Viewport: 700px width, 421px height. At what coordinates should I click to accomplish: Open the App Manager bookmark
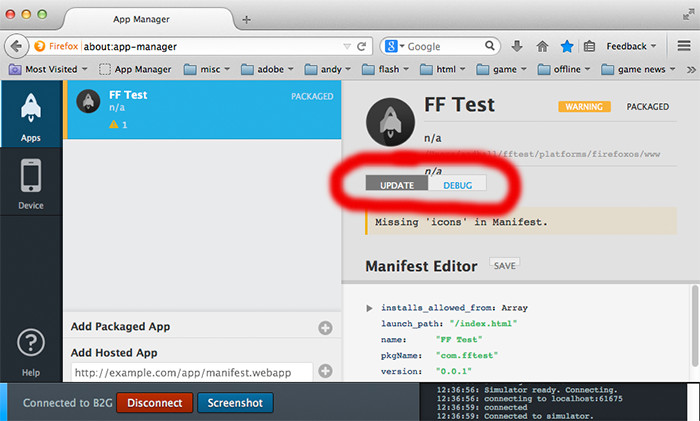[135, 69]
